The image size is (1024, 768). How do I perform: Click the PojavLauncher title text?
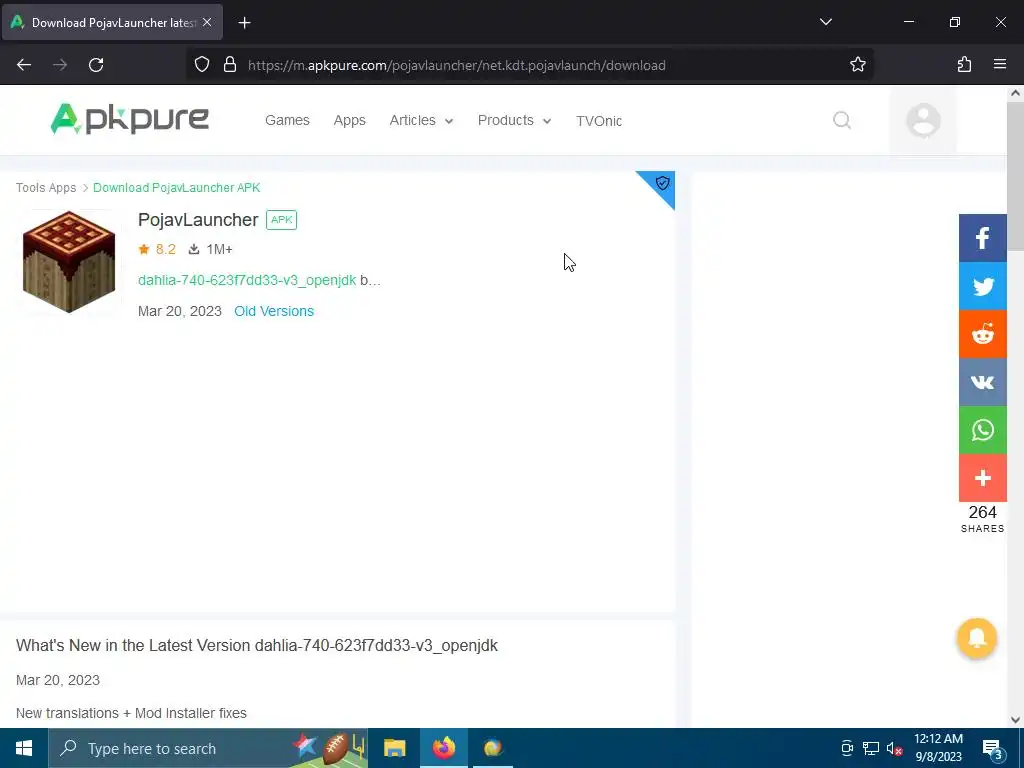tap(198, 220)
